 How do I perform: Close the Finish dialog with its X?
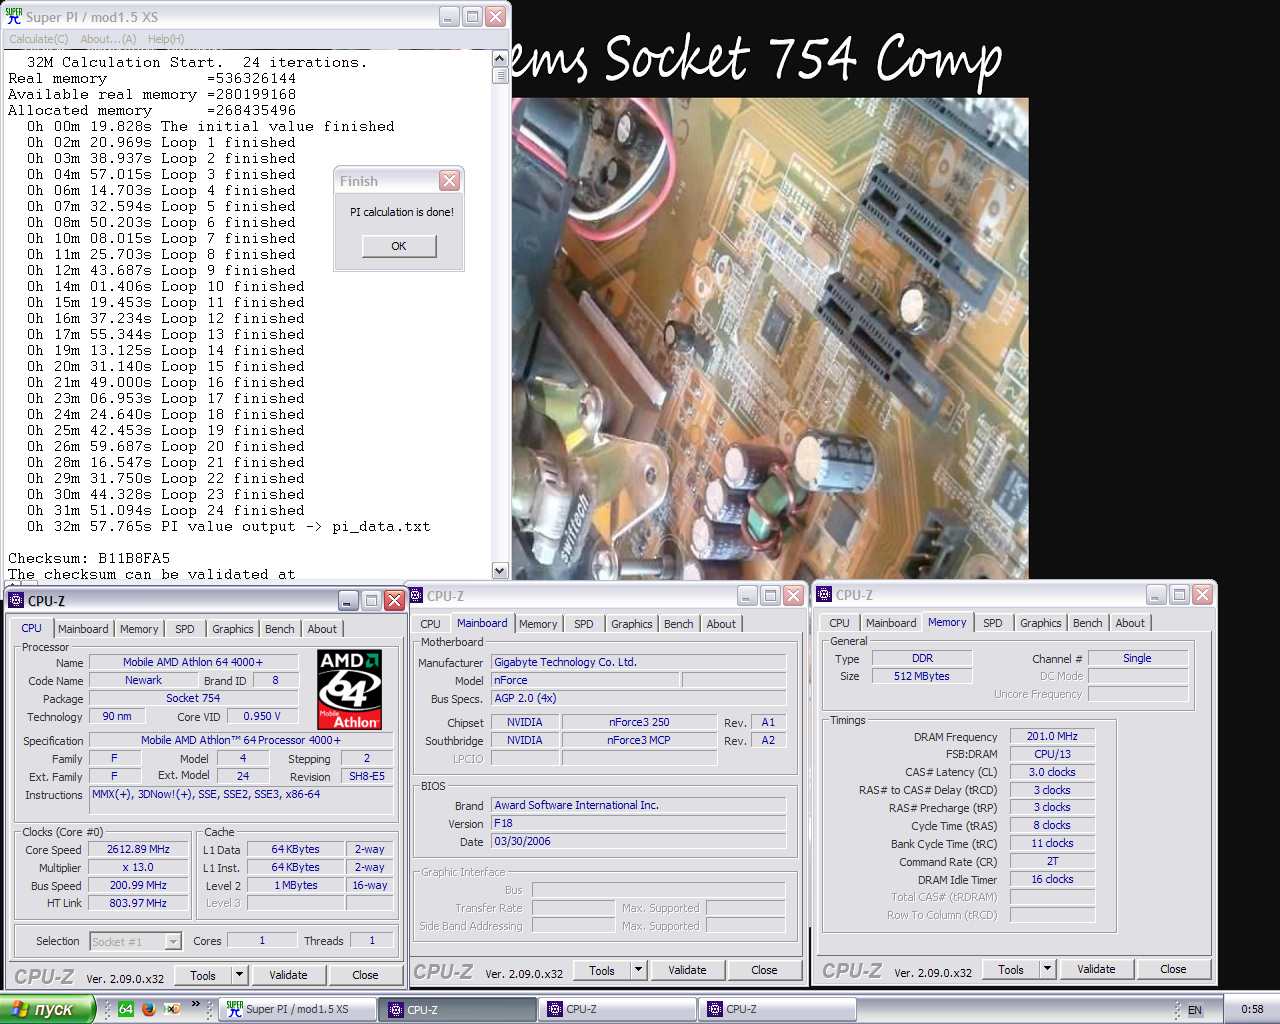(450, 181)
